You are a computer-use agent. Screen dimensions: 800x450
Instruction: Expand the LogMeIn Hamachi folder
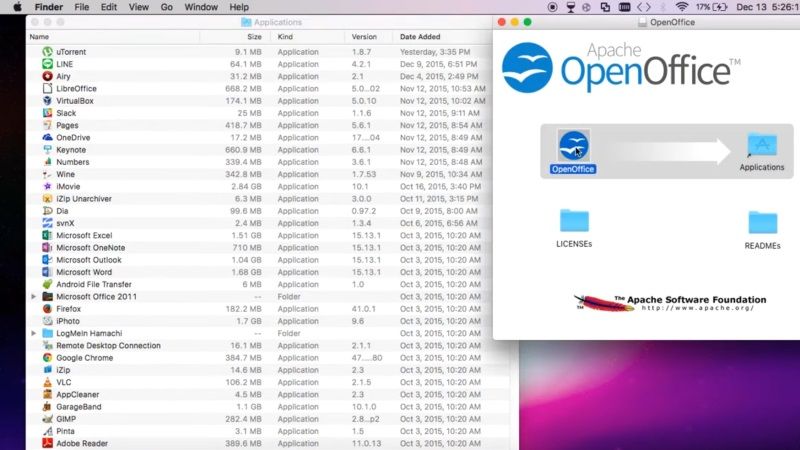[34, 333]
